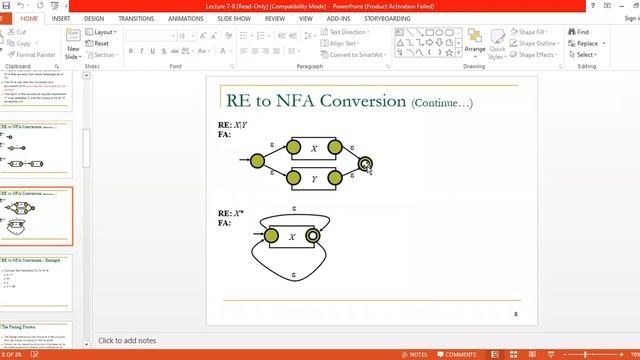Click Convert to SmartArt
Viewport: 640px width, 360px height.
353,55
